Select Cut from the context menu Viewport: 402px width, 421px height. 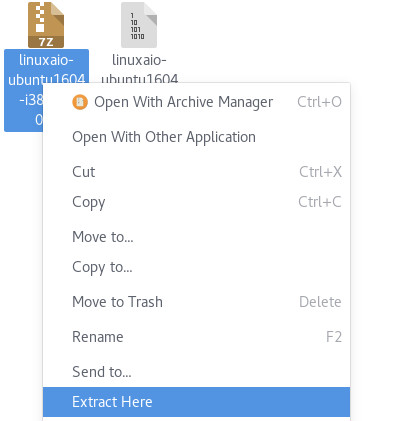click(197, 172)
